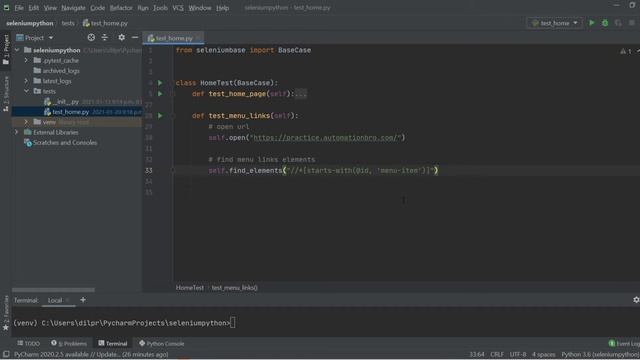Open the Tools menu

pos(160,8)
